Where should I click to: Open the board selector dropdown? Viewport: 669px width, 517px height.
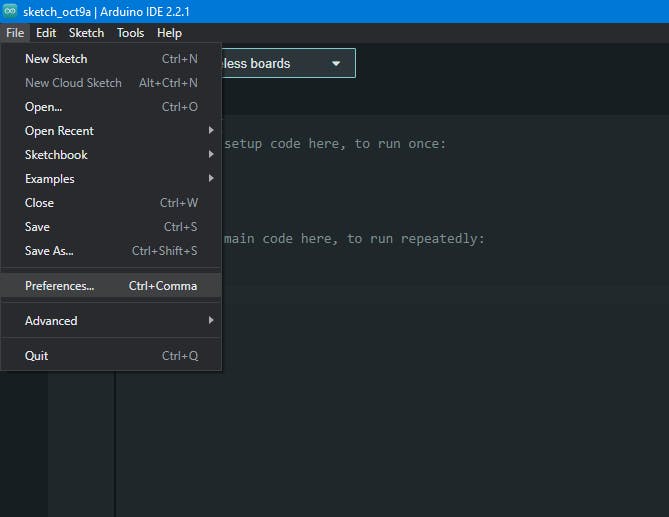(x=288, y=63)
